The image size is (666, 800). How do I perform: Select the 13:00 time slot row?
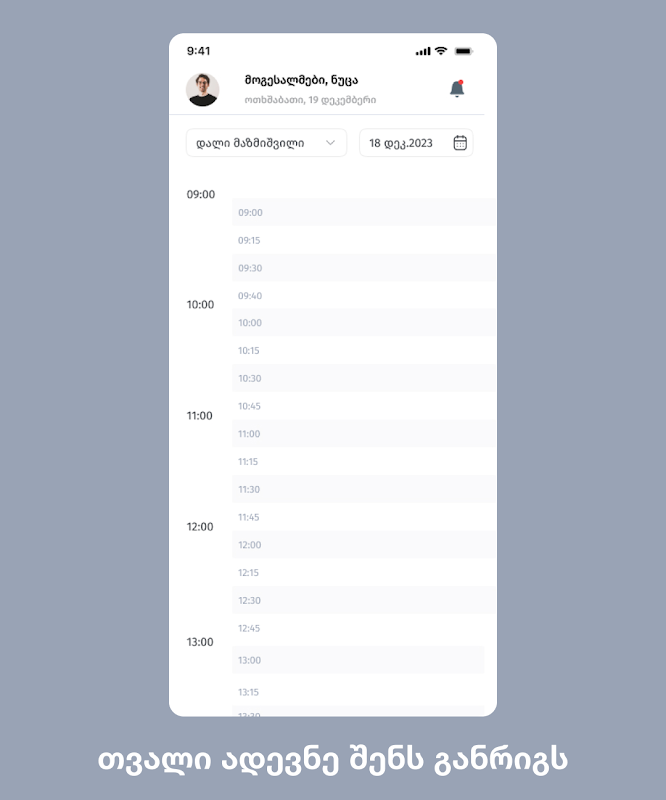point(358,660)
